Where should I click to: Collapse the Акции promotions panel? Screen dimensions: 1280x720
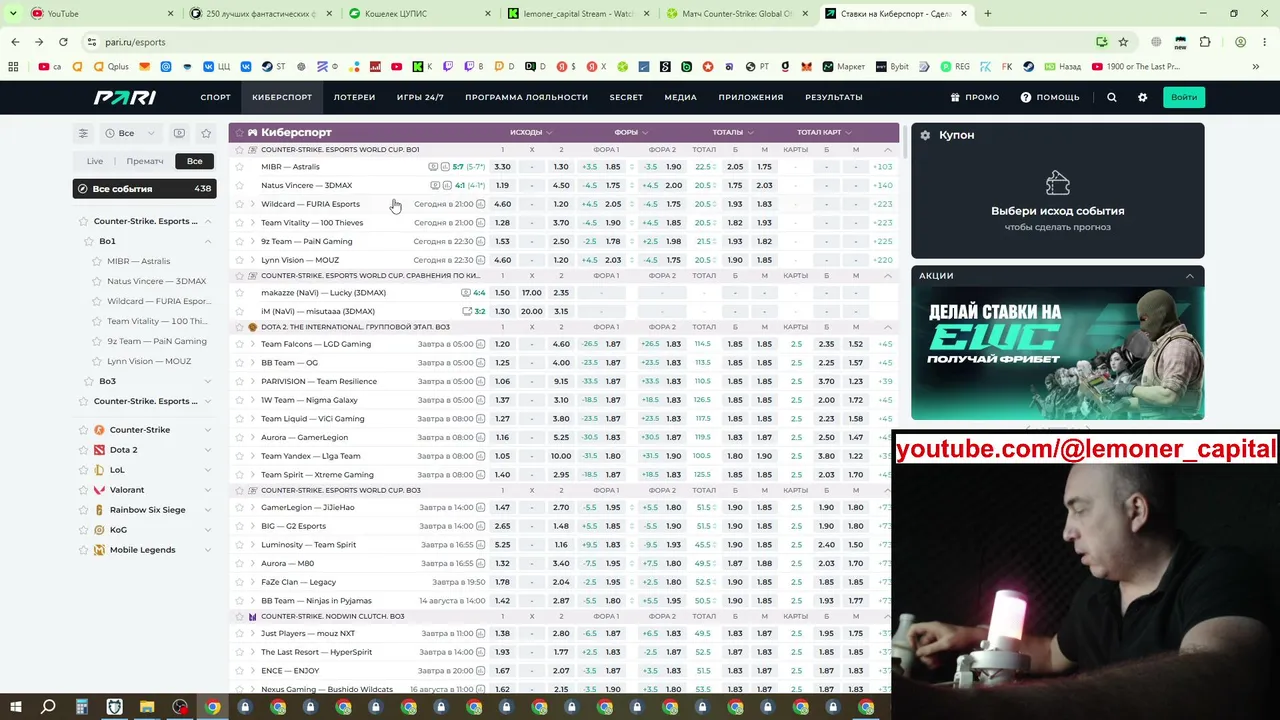(1189, 276)
